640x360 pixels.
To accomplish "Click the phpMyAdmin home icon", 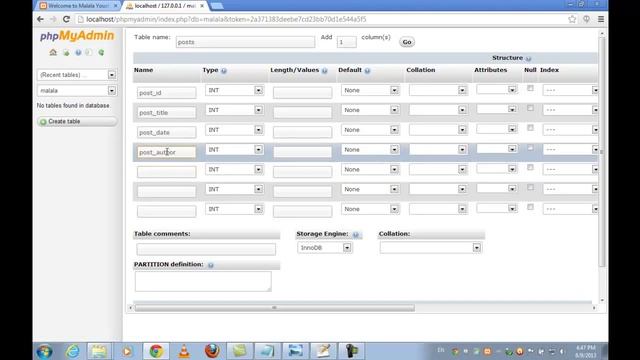I will click(x=53, y=53).
